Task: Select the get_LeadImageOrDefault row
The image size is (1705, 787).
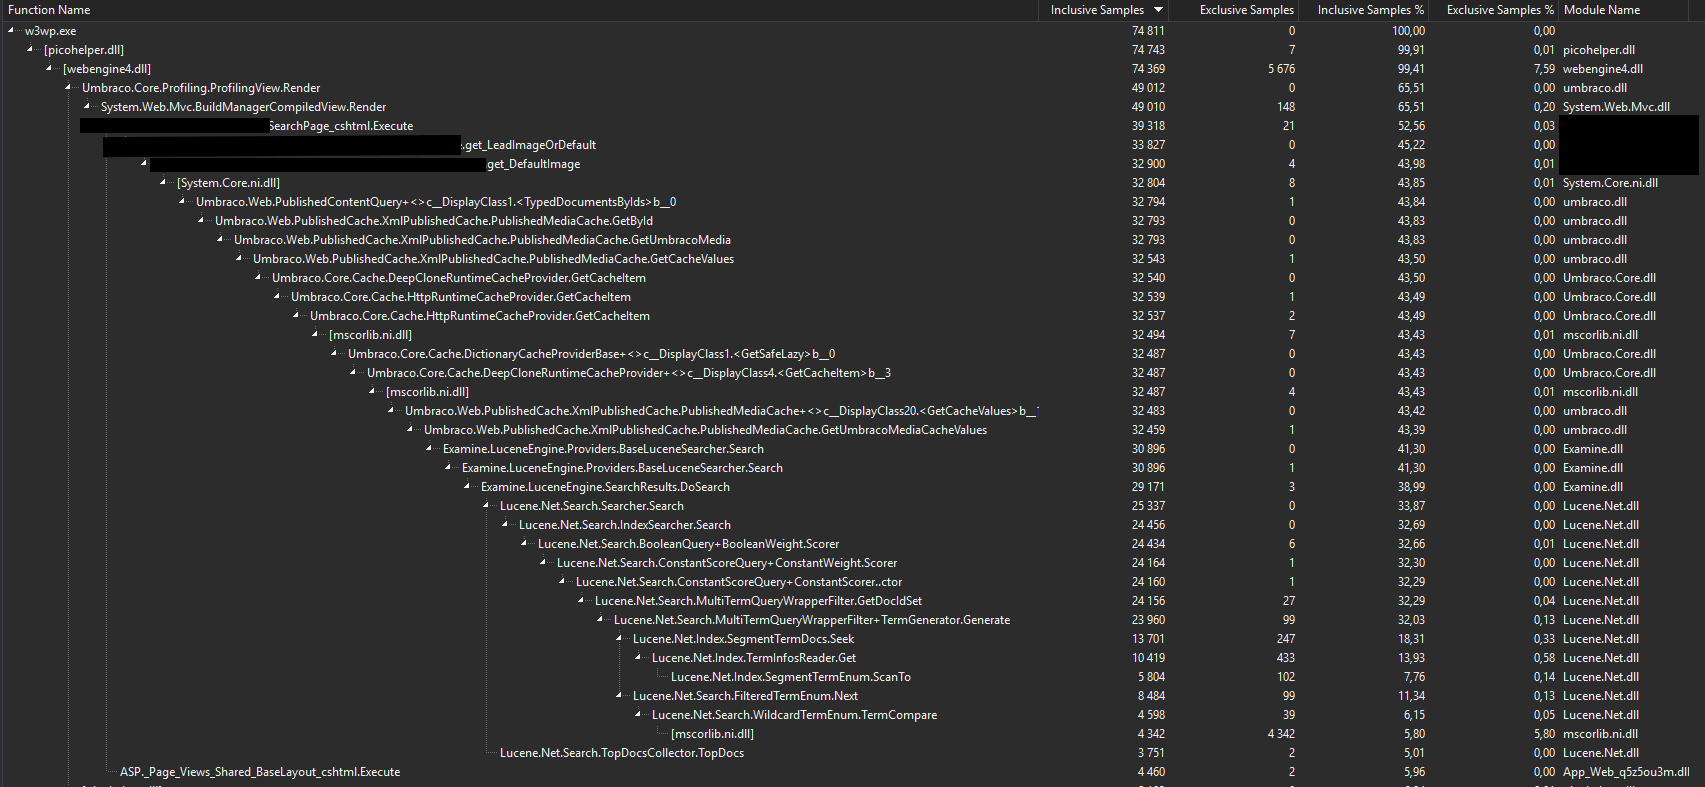Action: pos(852,145)
